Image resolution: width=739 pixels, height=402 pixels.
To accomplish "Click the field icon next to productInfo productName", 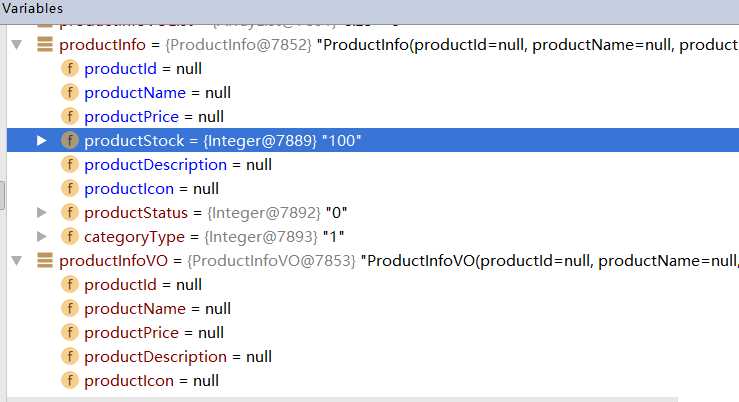I will 70,92.
